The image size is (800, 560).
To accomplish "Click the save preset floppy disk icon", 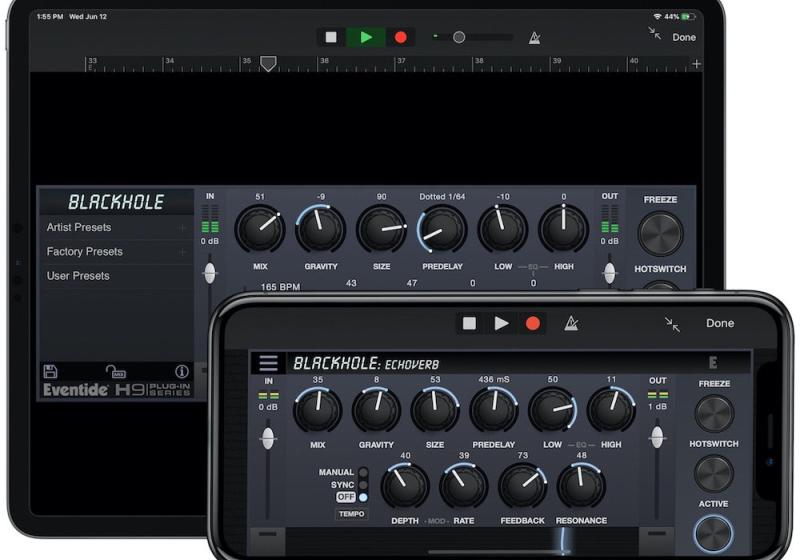I will (50, 371).
